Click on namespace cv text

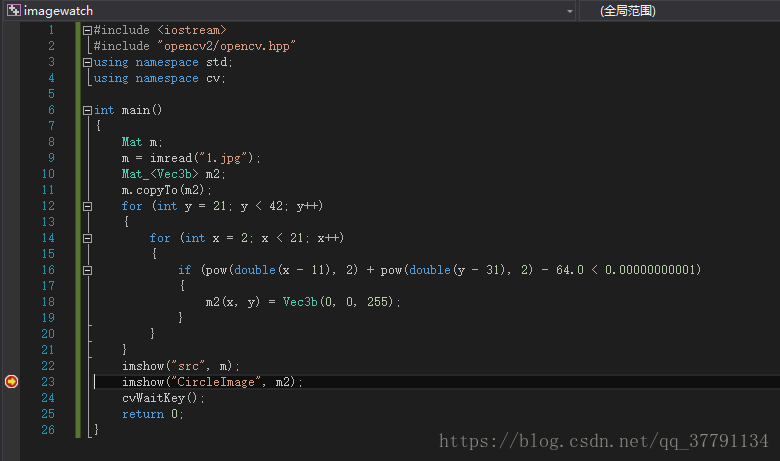click(x=178, y=78)
